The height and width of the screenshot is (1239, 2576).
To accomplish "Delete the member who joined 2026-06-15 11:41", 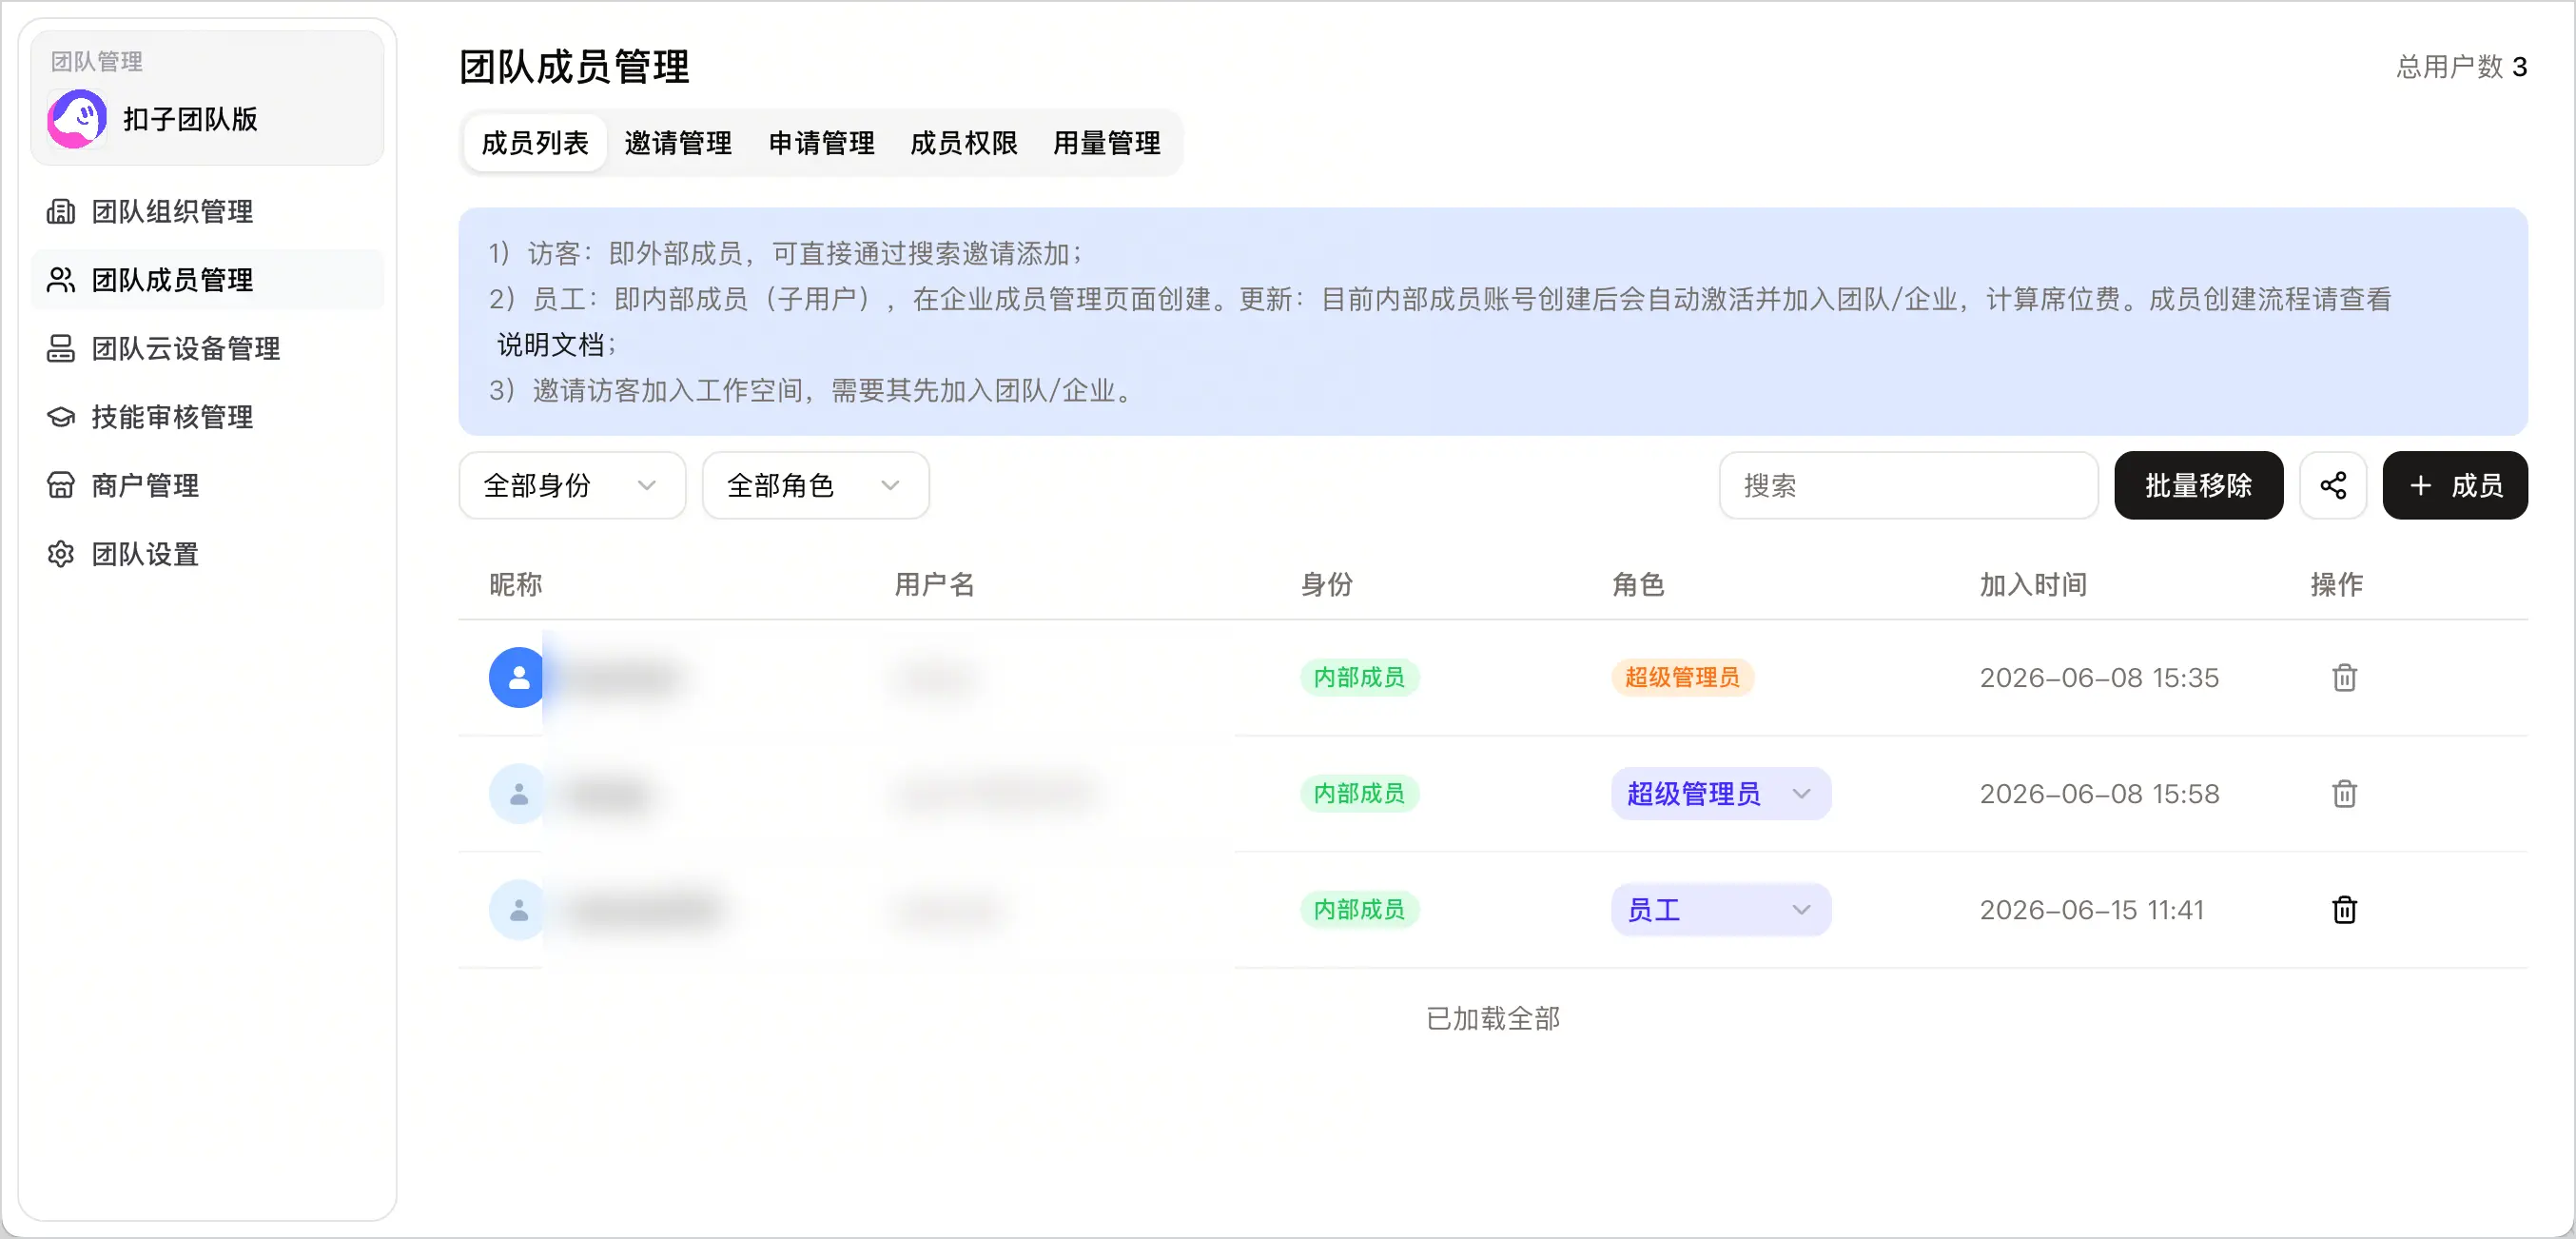I will click(x=2344, y=909).
